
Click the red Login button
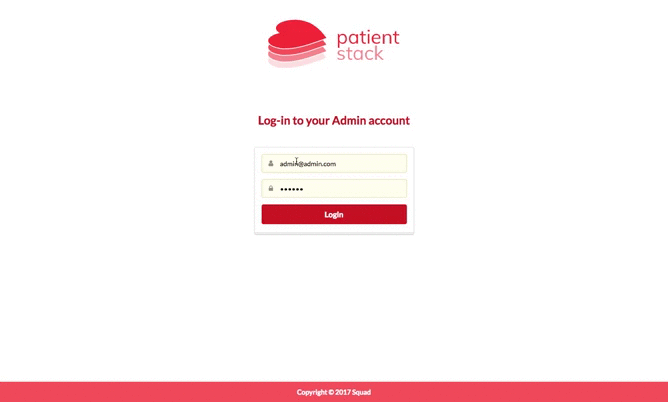[334, 214]
